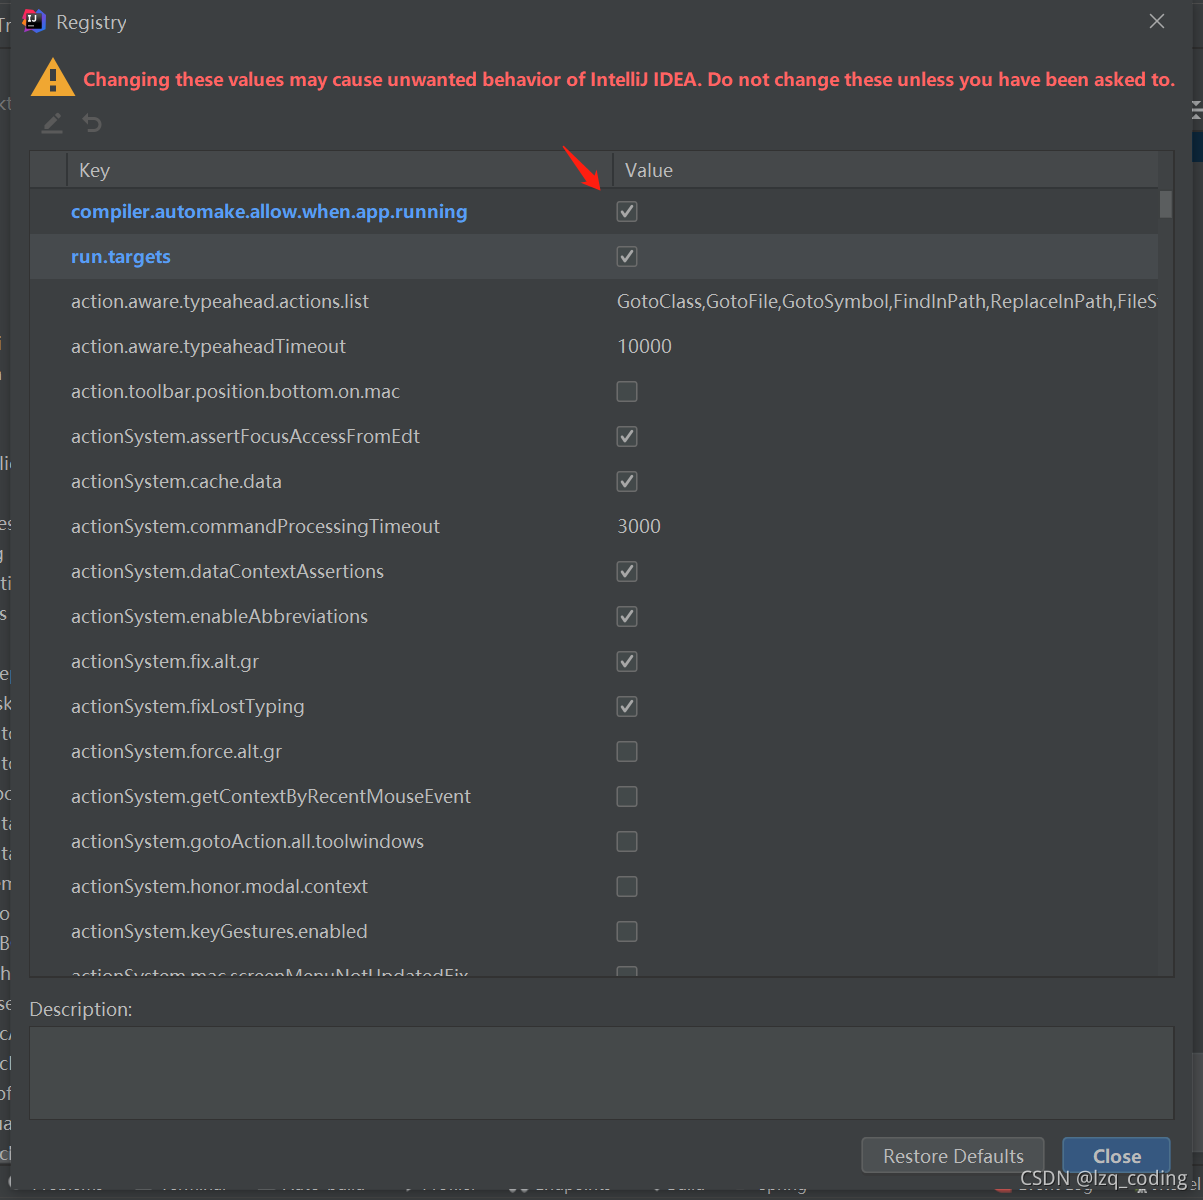The height and width of the screenshot is (1200, 1203).
Task: Click the value 10000
Action: pyautogui.click(x=644, y=347)
